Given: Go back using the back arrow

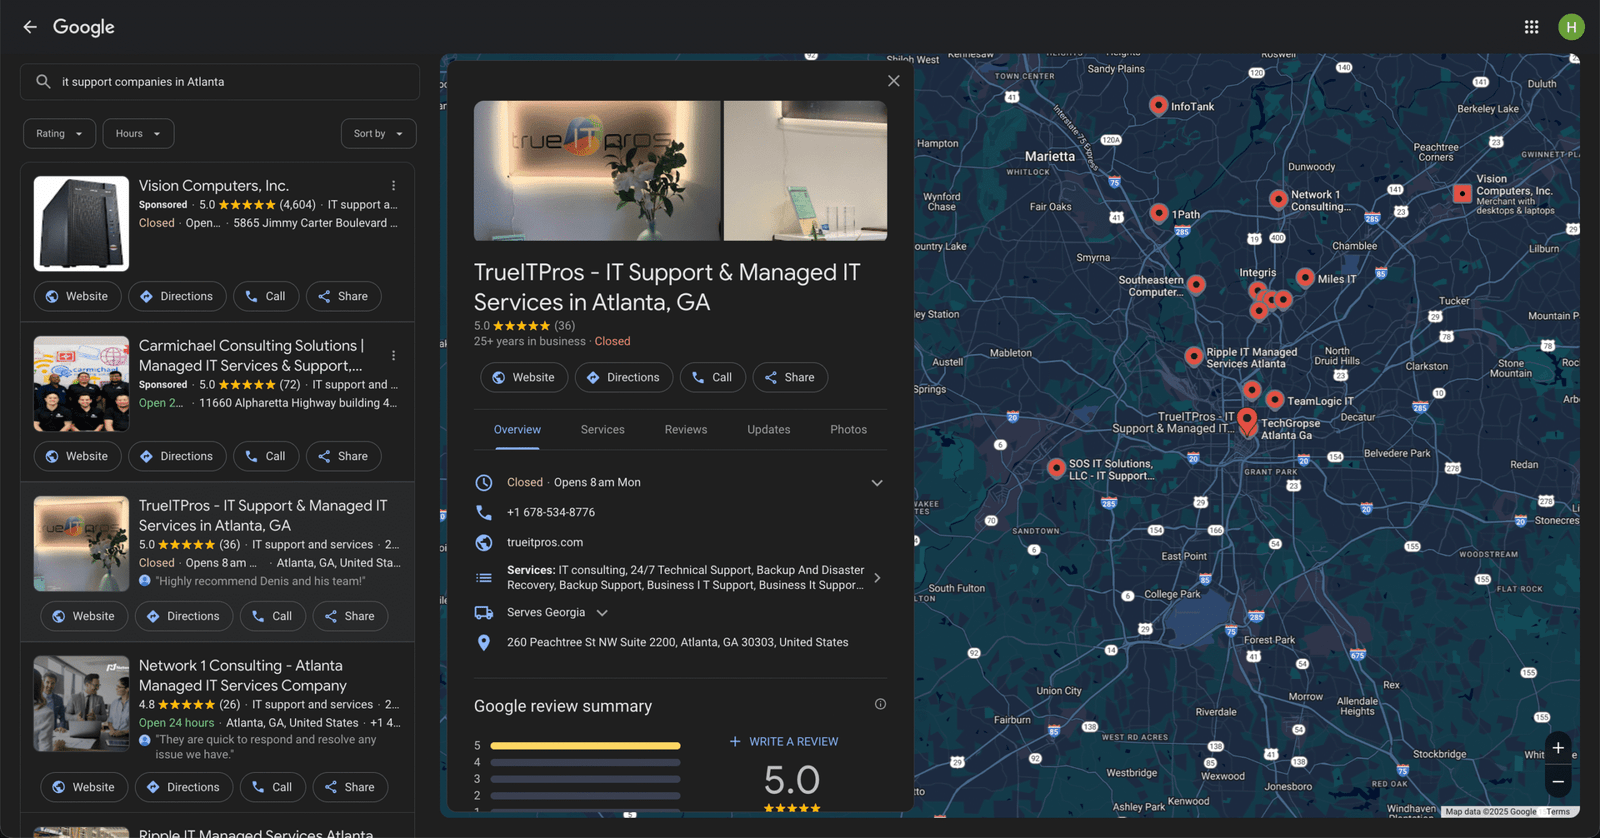Looking at the screenshot, I should click(x=30, y=27).
